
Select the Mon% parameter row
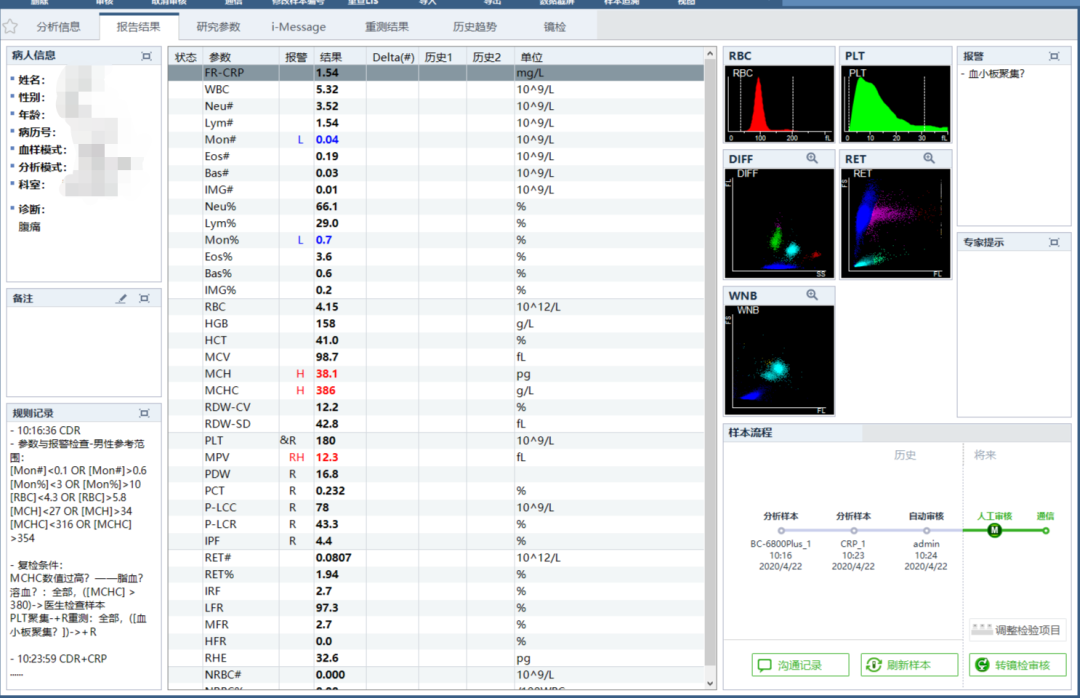(x=436, y=240)
